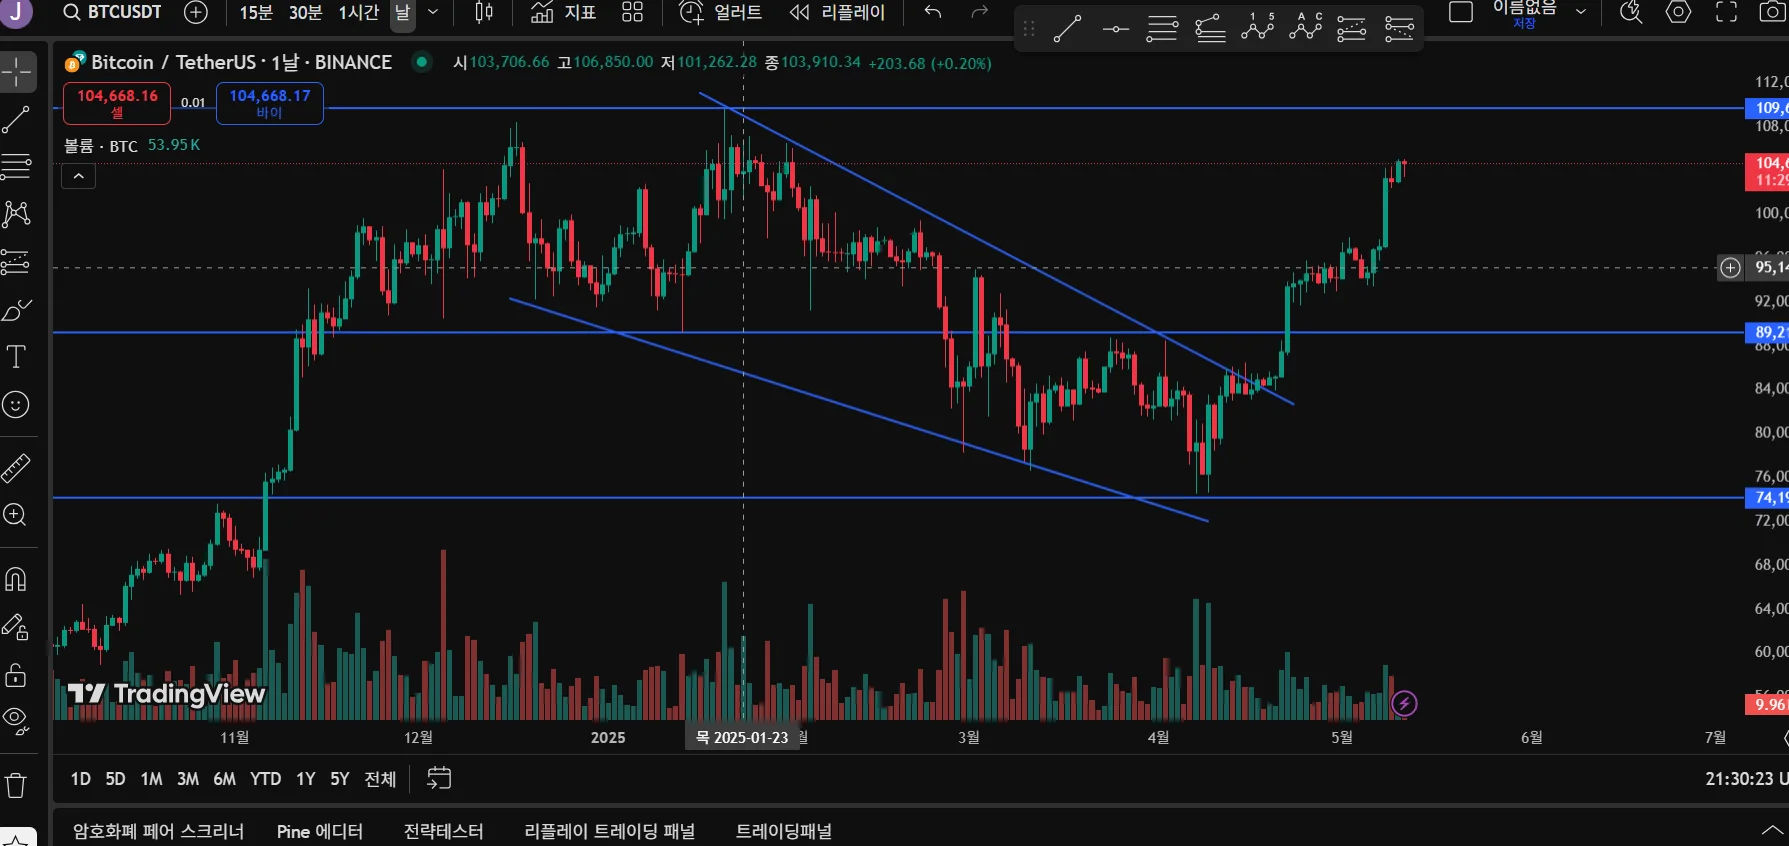1789x846 pixels.
Task: Take a chart snapshot with camera
Action: [1772, 12]
